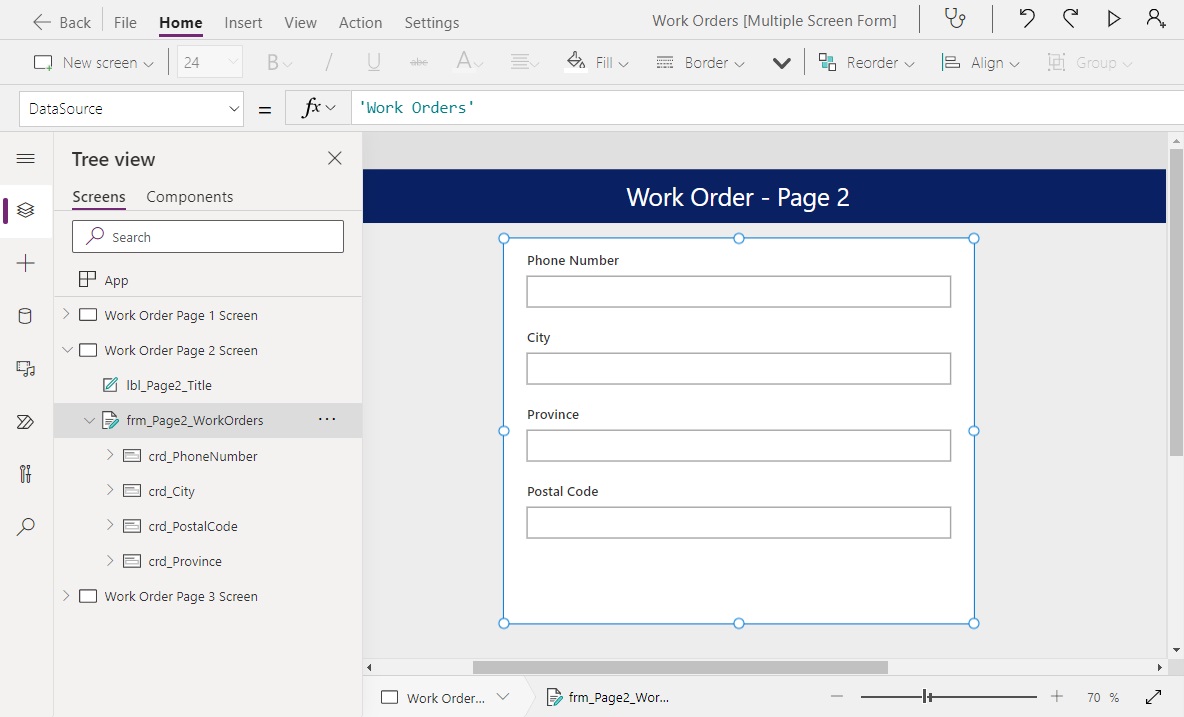Screen dimensions: 1184x717
Task: Open the Data sources pane
Action: click(26, 315)
